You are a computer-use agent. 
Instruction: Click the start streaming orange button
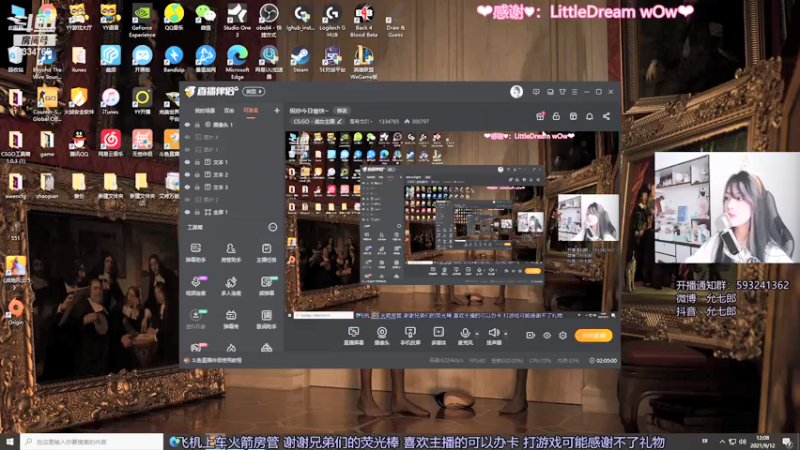[x=593, y=335]
